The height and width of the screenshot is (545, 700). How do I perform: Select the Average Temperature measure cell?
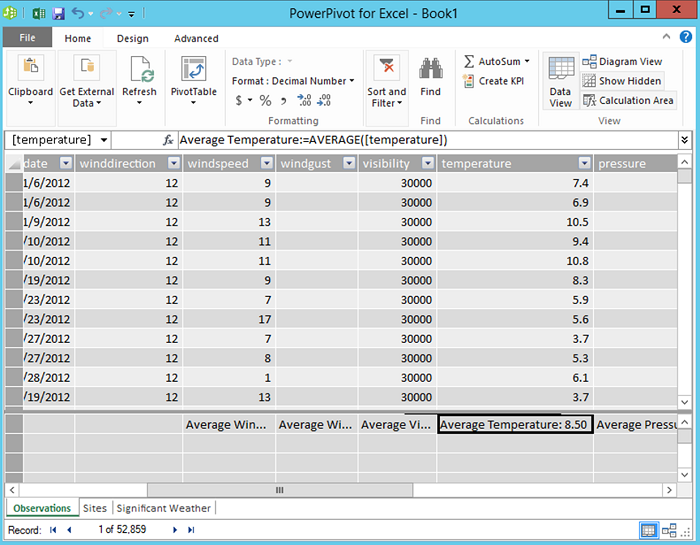point(515,424)
